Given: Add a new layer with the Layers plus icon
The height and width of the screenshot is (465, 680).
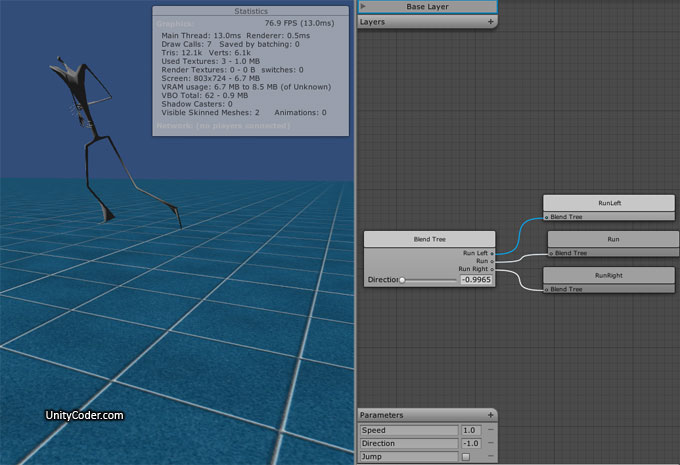Looking at the screenshot, I should [490, 22].
